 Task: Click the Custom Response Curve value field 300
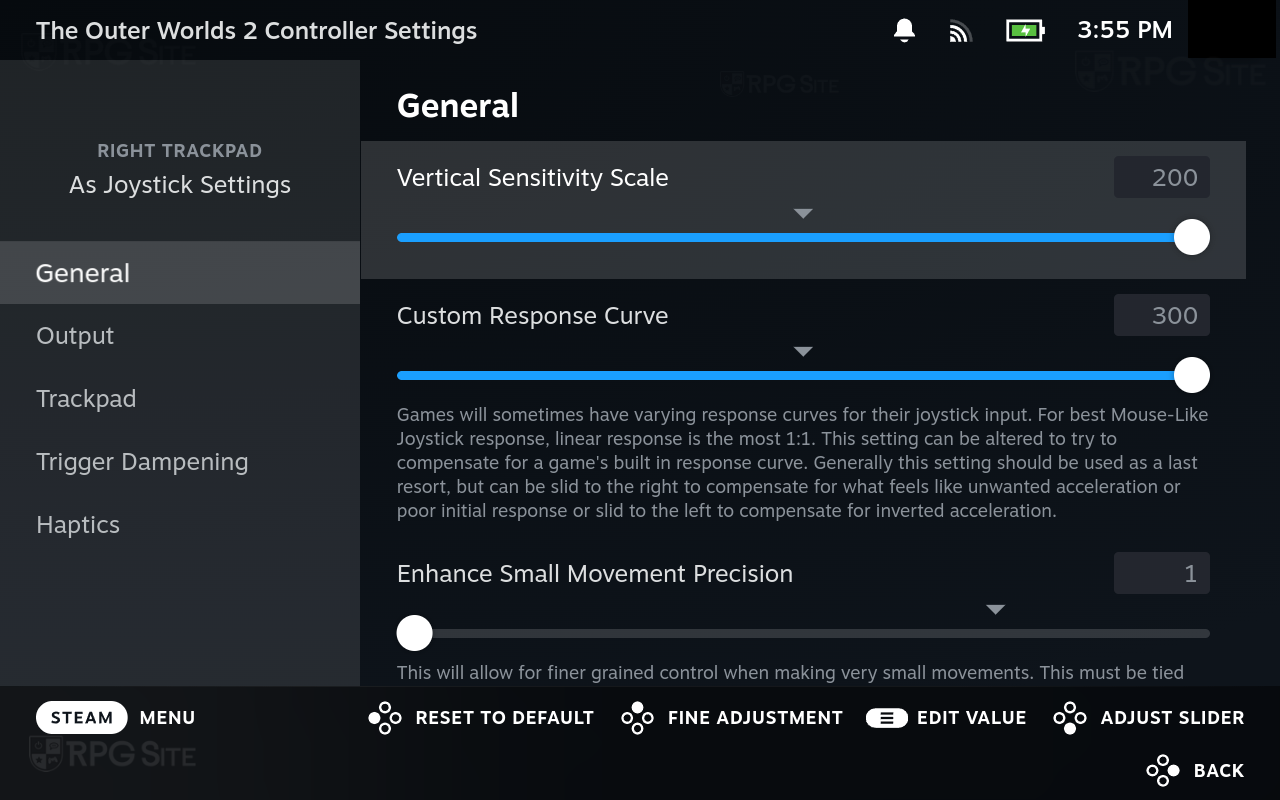click(x=1162, y=316)
